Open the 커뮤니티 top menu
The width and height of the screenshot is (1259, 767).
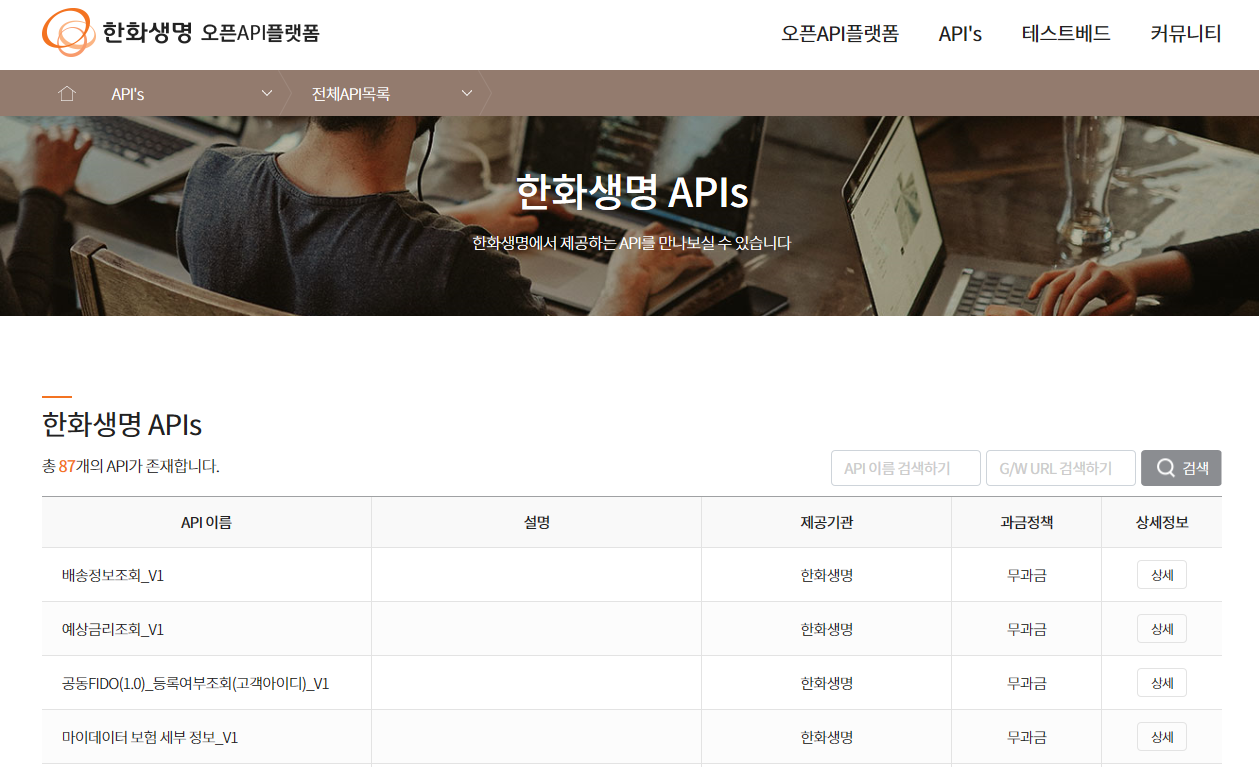[x=1186, y=33]
